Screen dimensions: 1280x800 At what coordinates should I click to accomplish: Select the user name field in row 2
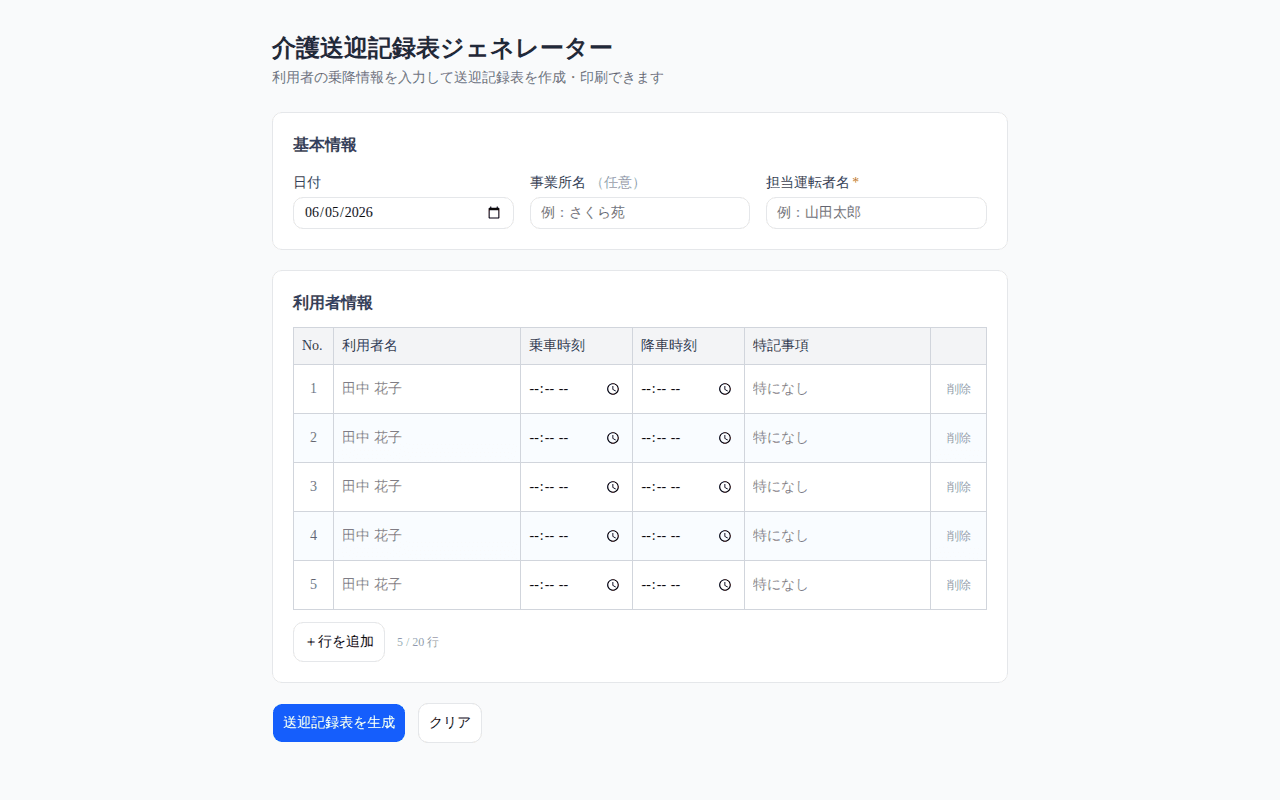427,438
